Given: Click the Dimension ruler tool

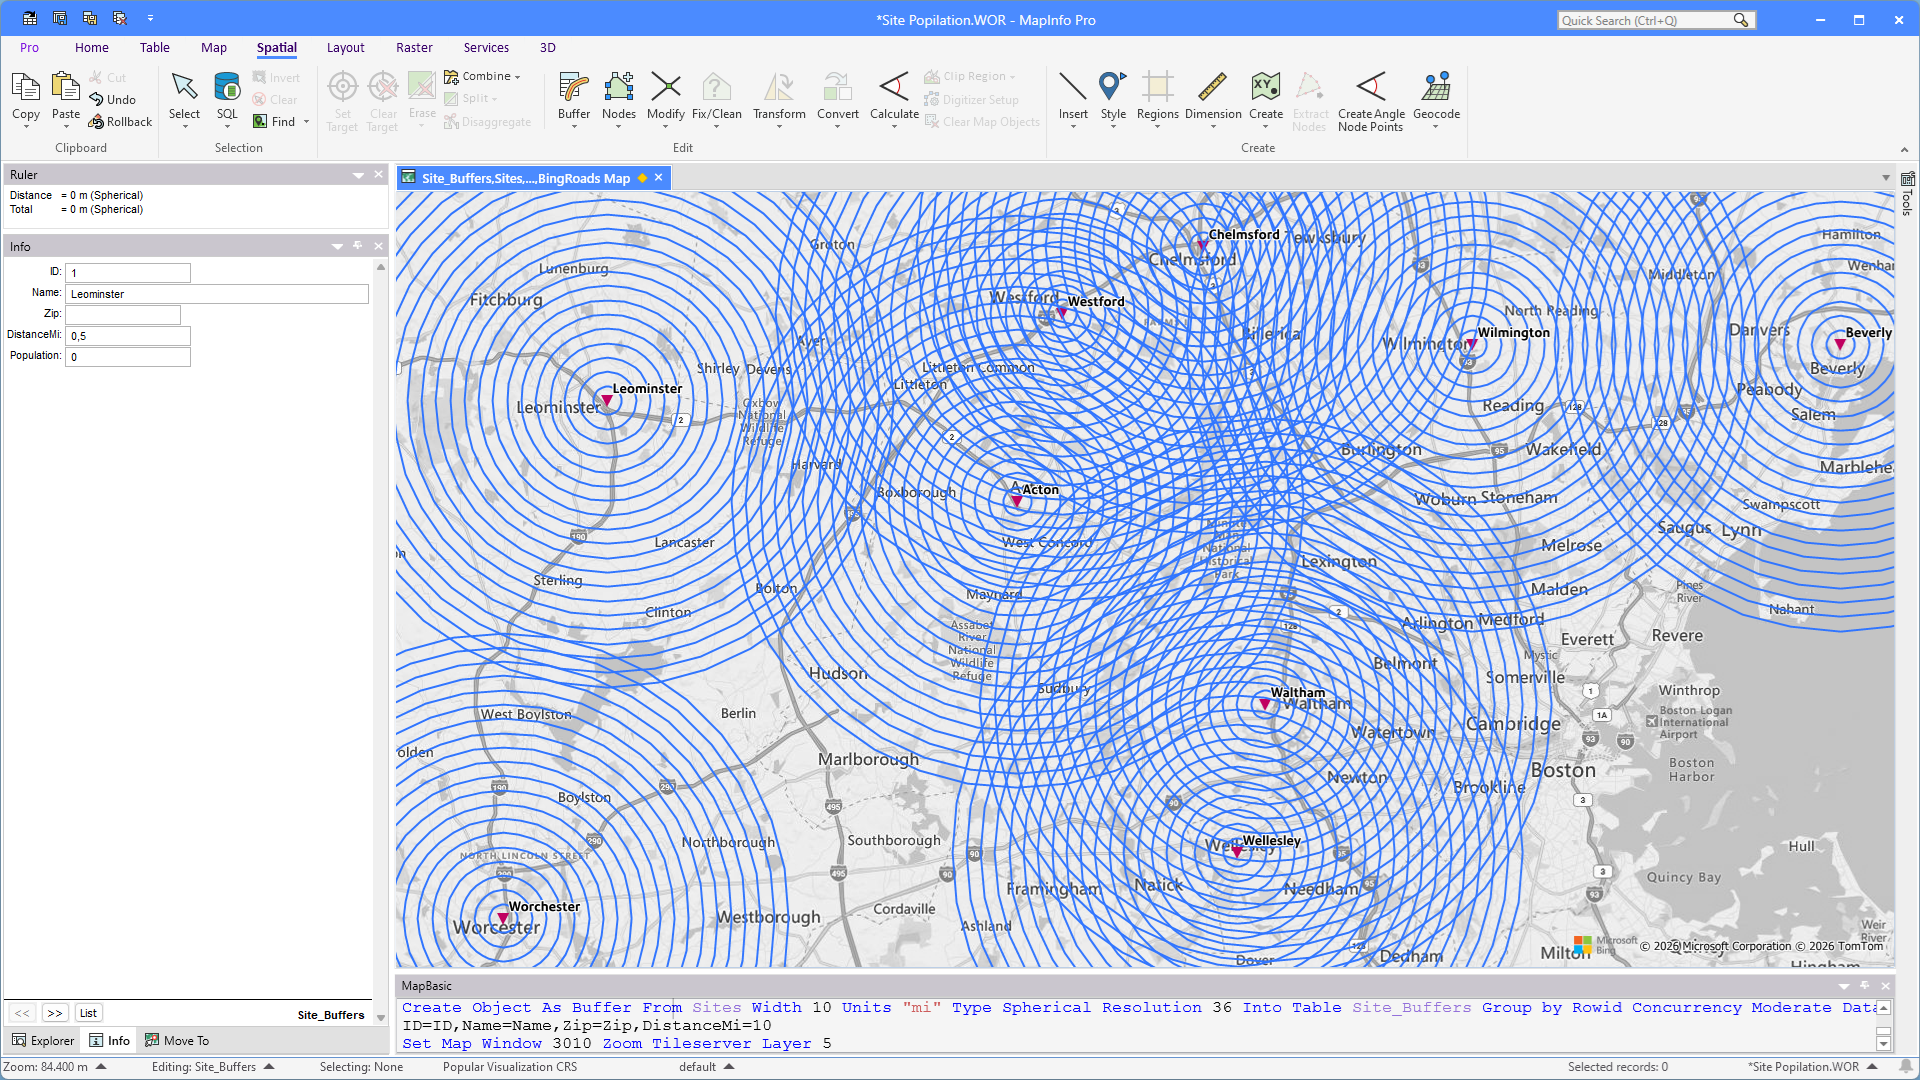Looking at the screenshot, I should [1212, 88].
